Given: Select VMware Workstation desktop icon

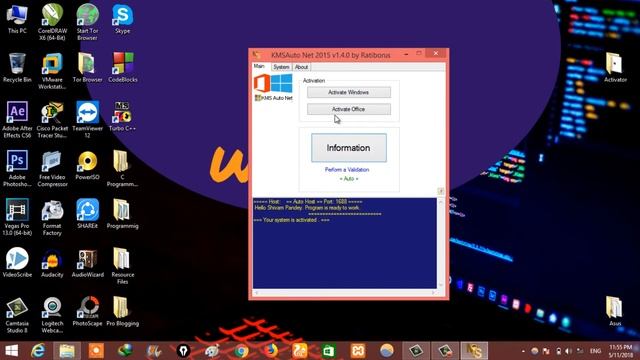Looking at the screenshot, I should tap(52, 71).
